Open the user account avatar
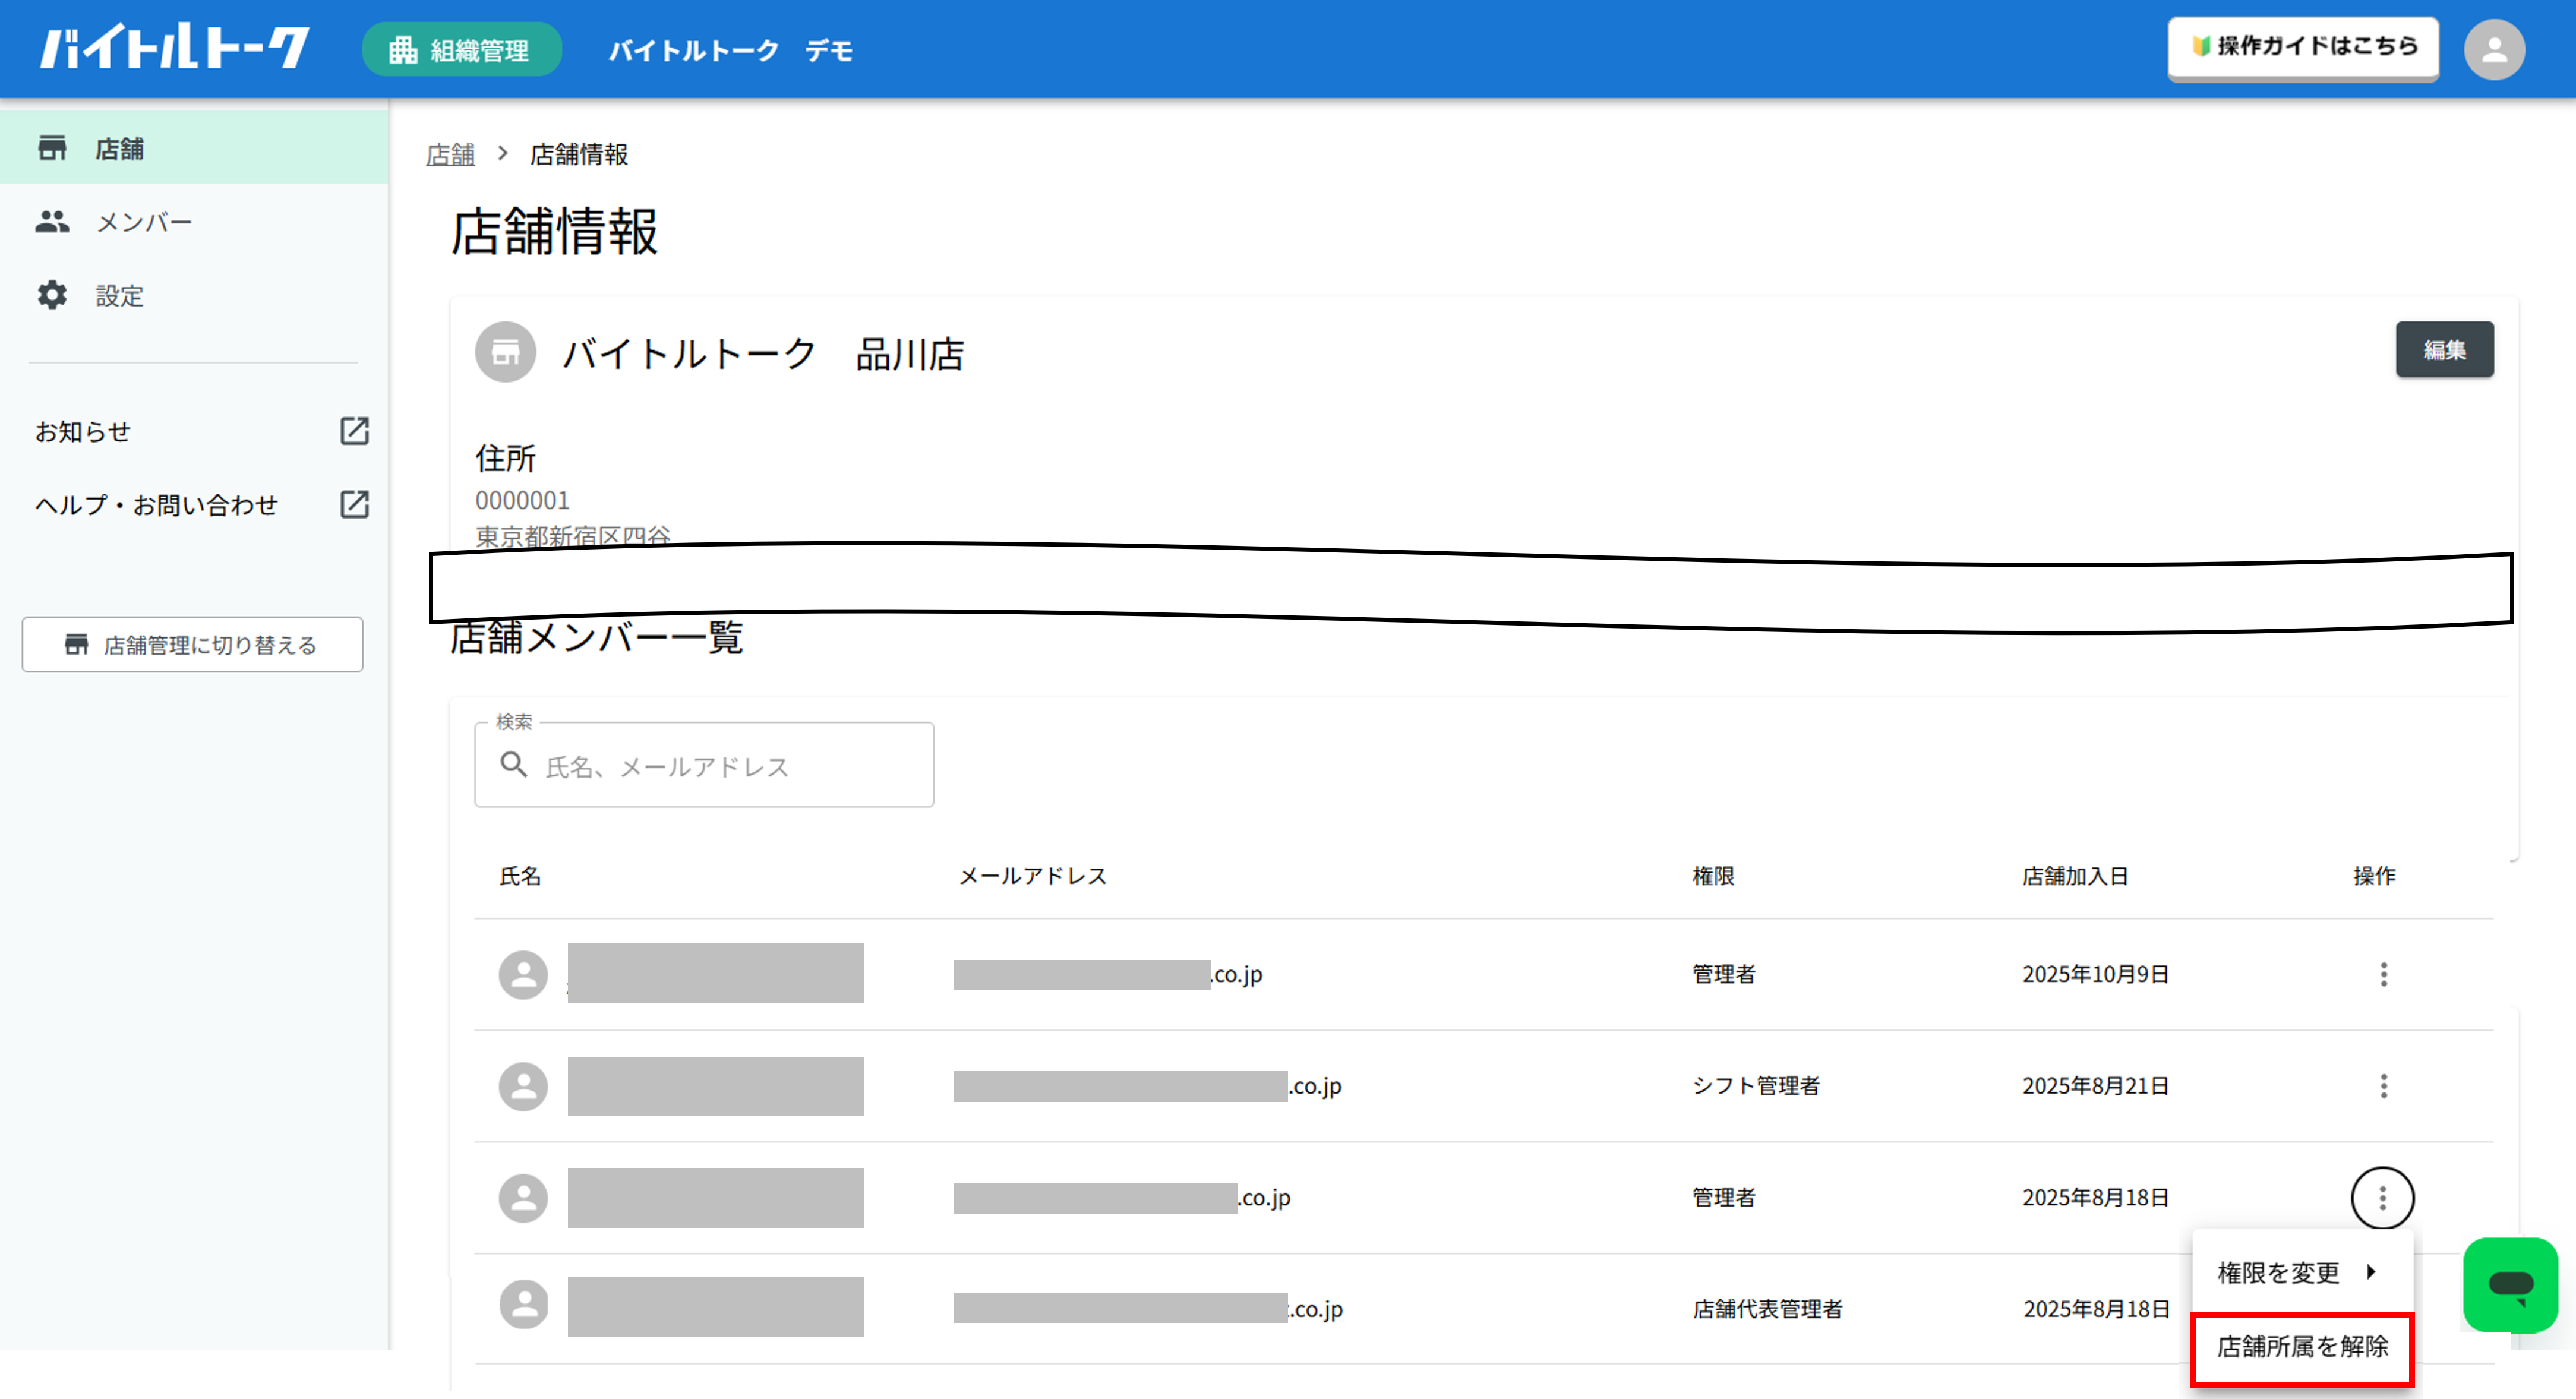 coord(2494,49)
